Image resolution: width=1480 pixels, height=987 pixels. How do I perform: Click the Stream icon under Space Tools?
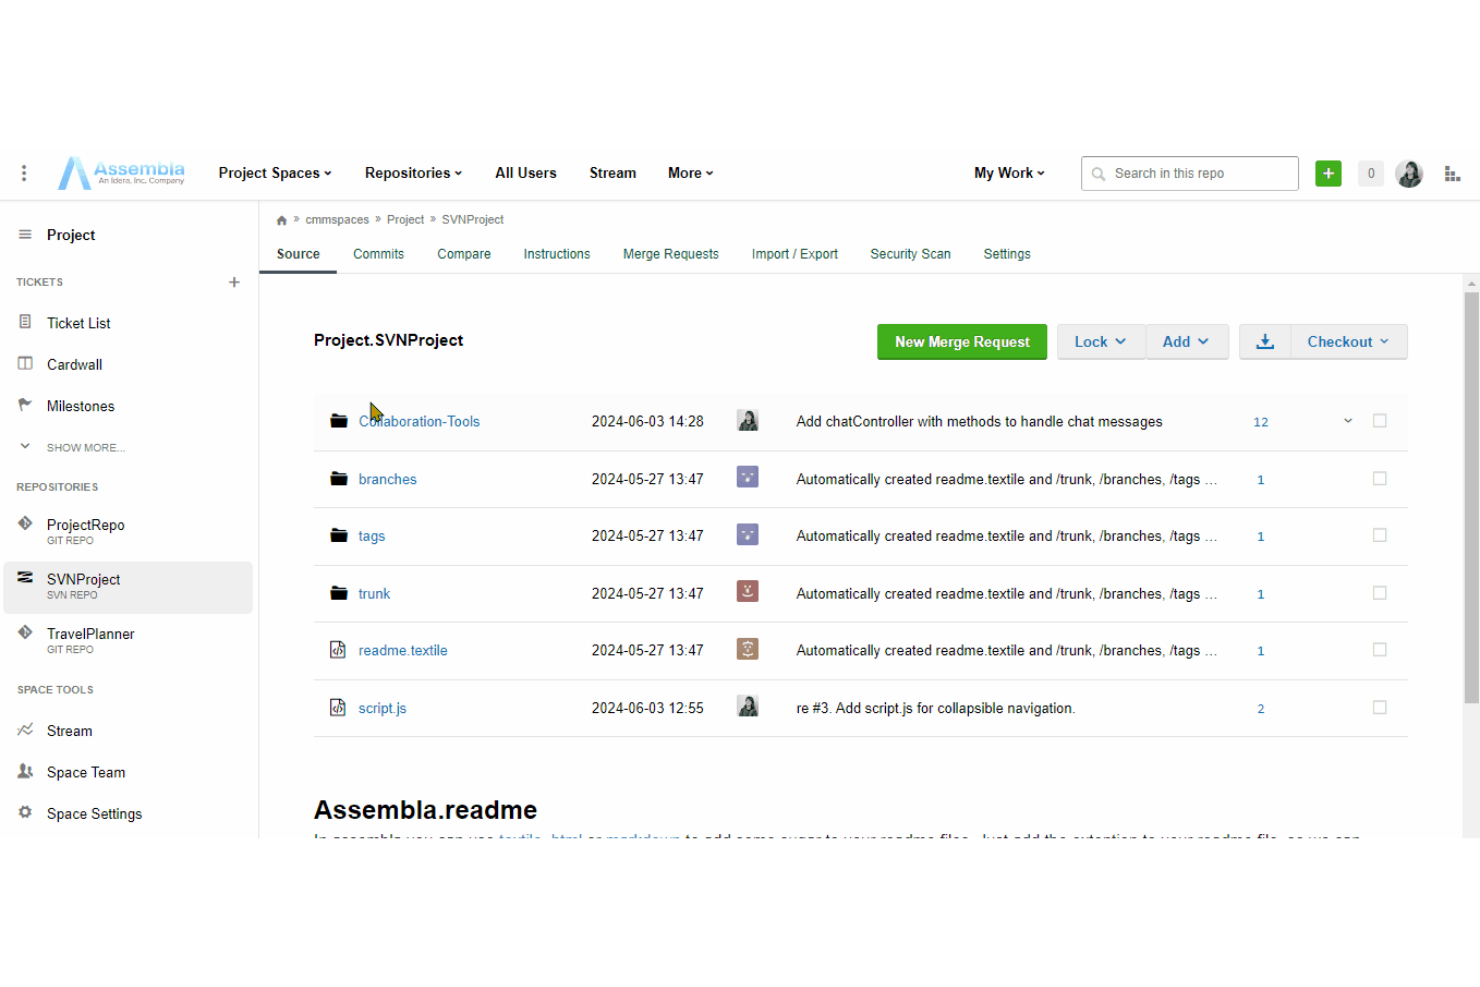pos(25,730)
